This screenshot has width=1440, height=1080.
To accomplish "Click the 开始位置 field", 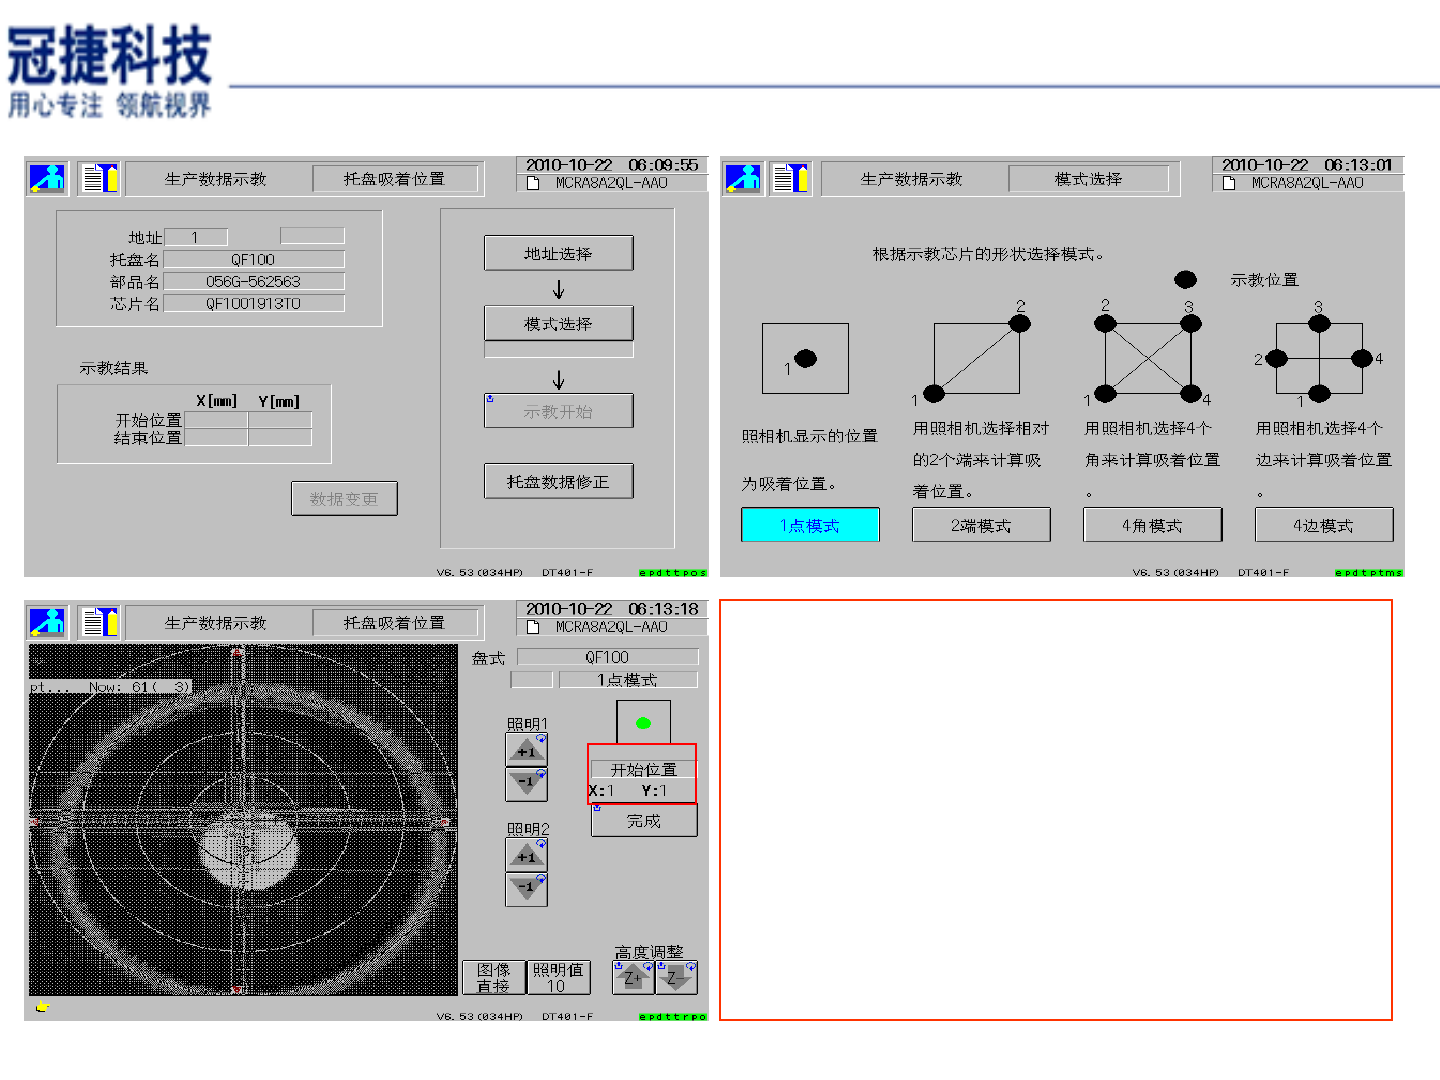I will [643, 769].
